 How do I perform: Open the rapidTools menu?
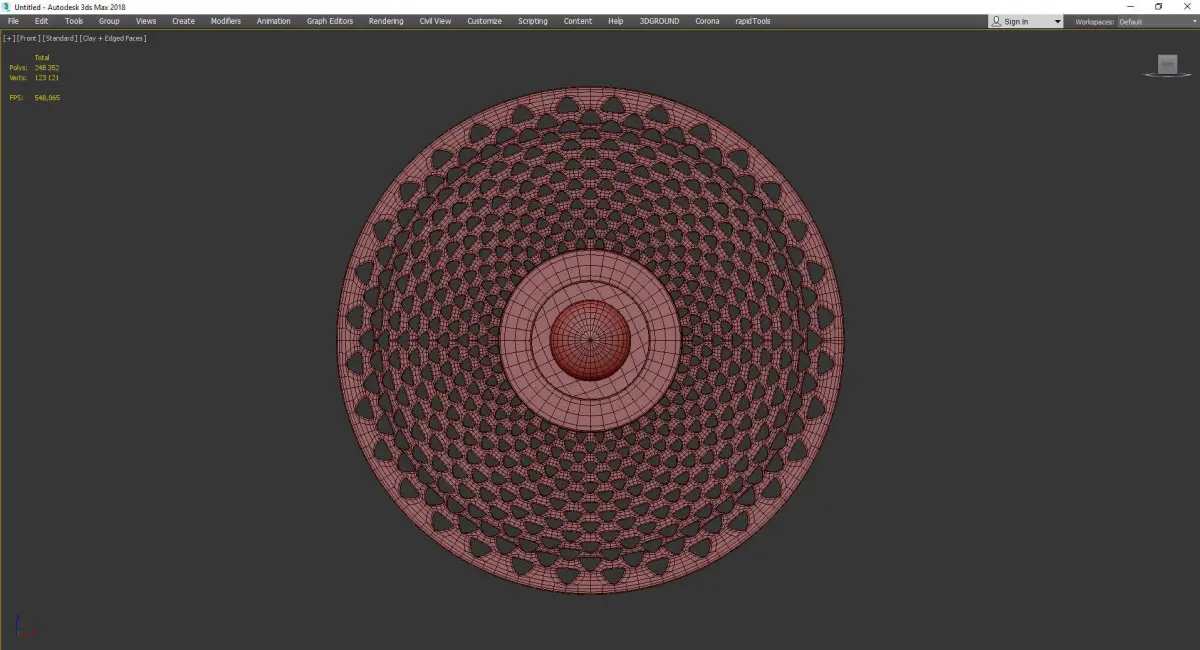tap(754, 21)
